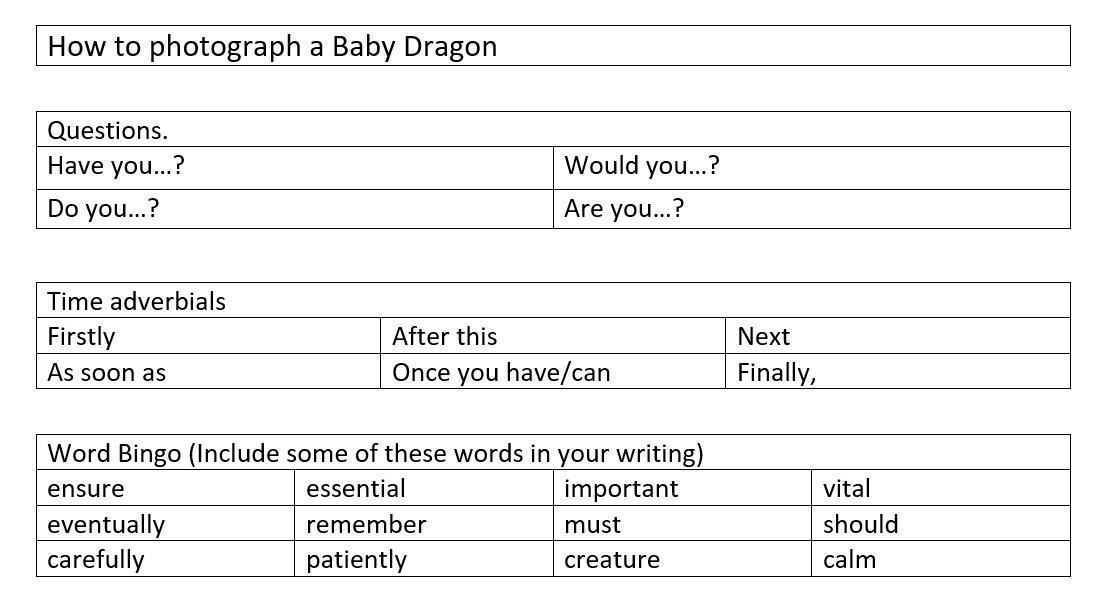
Task: Select the 'Would you…?' cell
Action: [642, 166]
